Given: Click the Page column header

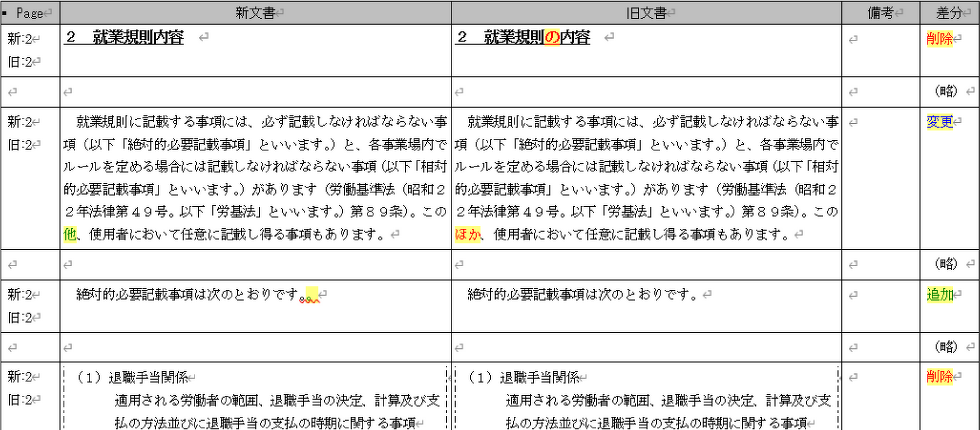Looking at the screenshot, I should pyautogui.click(x=29, y=12).
